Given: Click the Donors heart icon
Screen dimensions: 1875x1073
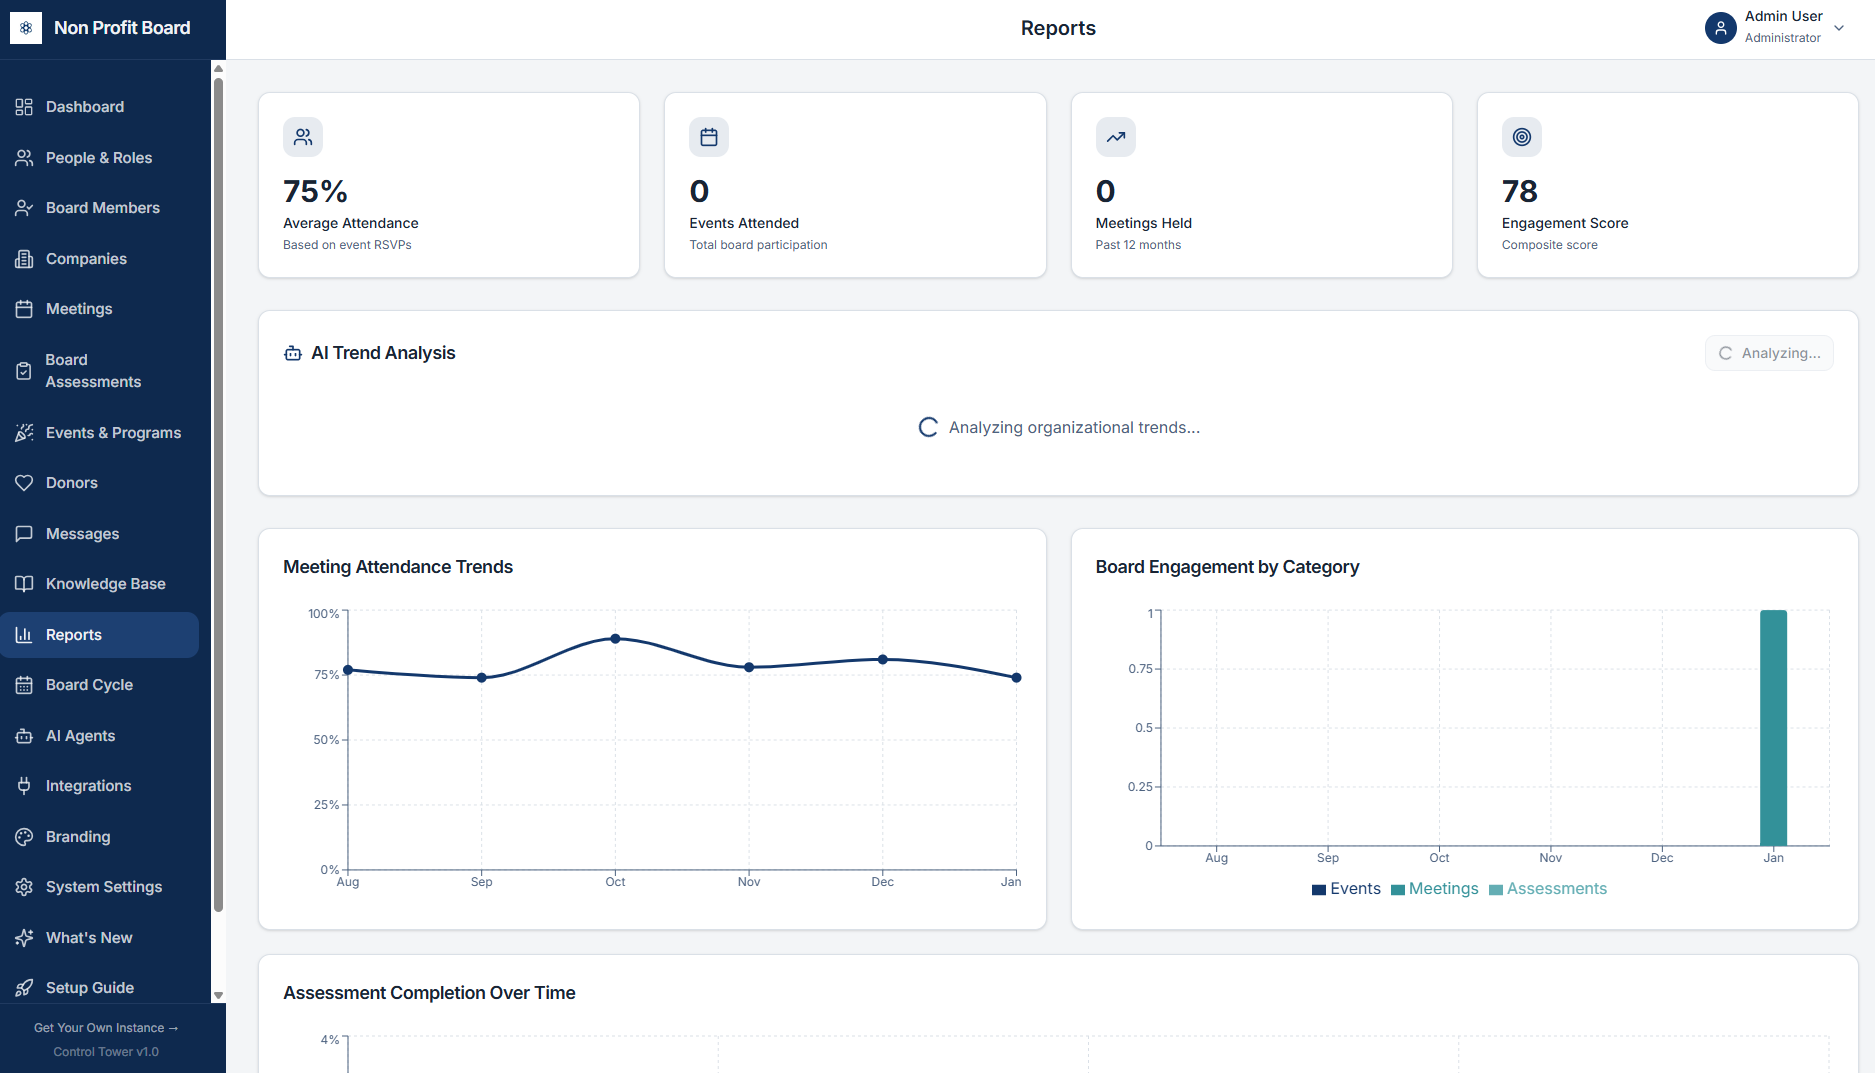Looking at the screenshot, I should pos(24,483).
